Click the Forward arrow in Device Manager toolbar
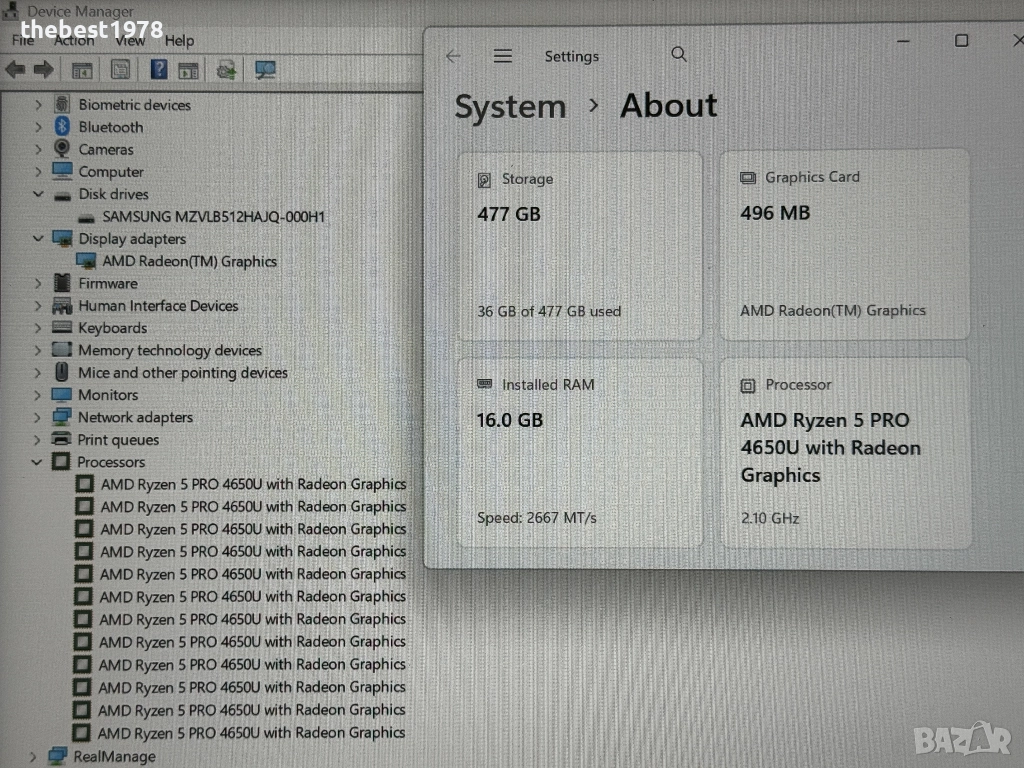Screen dimensions: 1024x768 43,70
